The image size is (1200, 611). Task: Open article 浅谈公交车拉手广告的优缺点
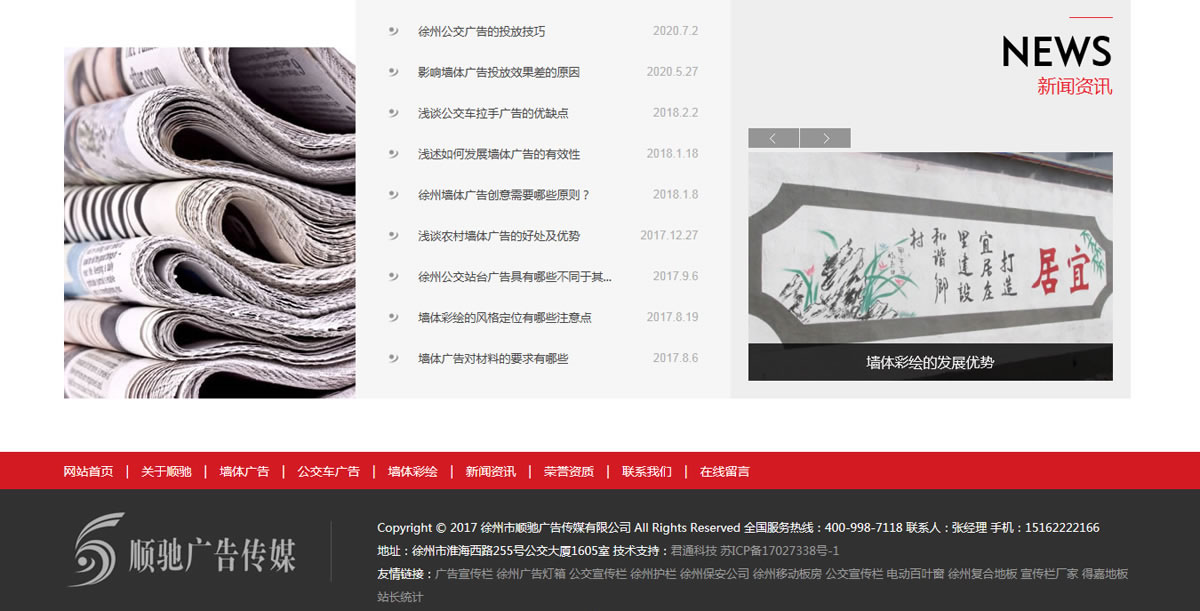(493, 113)
